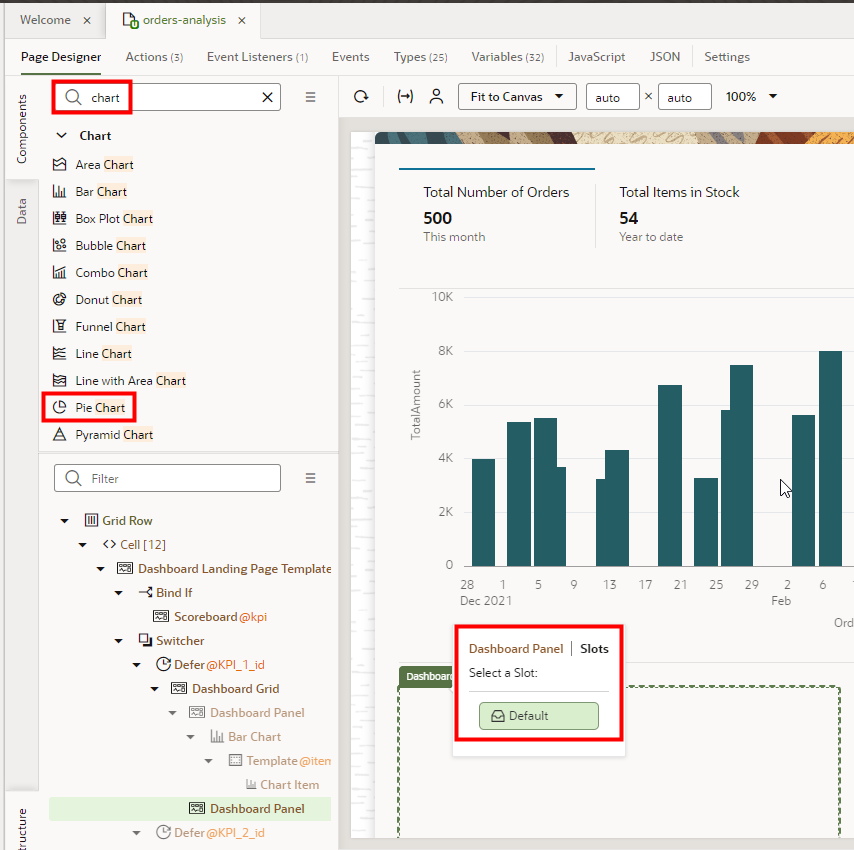This screenshot has height=850, width=854.
Task: Click the canvas refresh icon in the toolbar
Action: click(x=360, y=96)
